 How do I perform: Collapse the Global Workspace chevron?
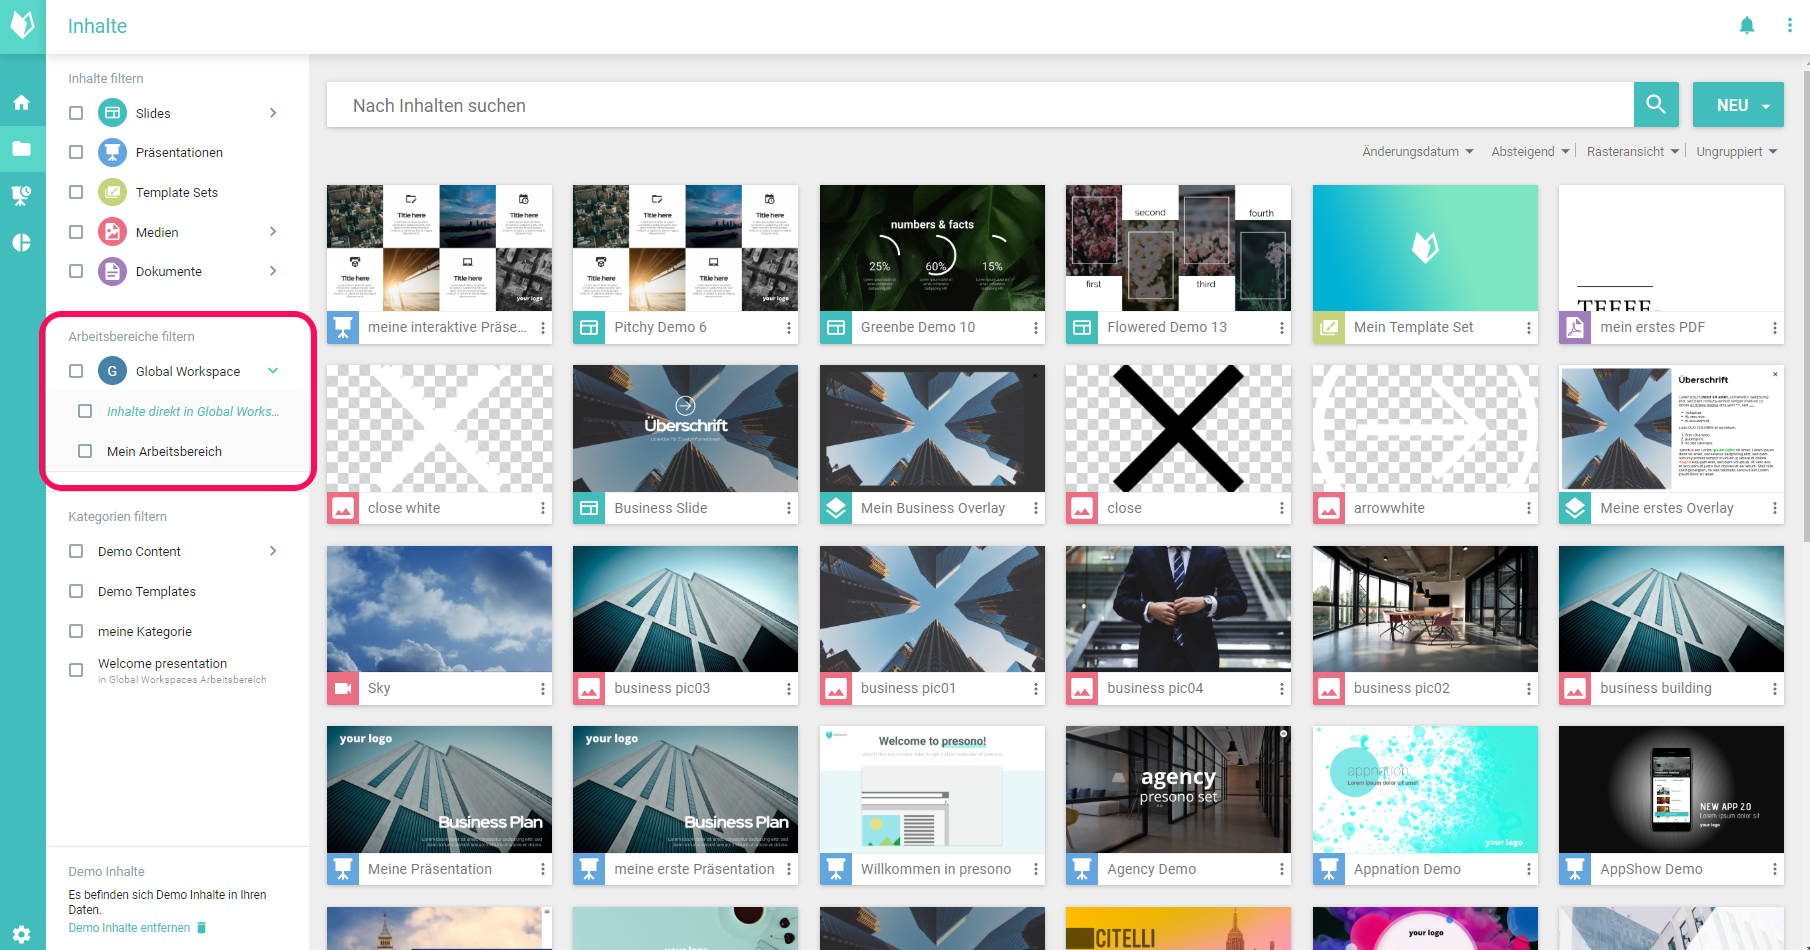click(x=273, y=371)
